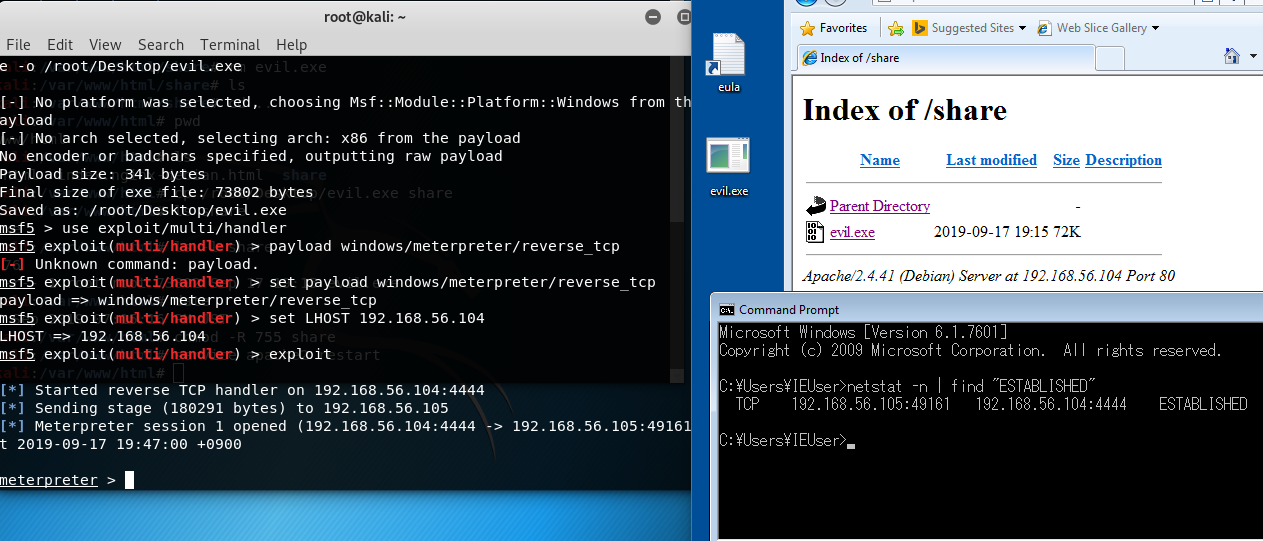This screenshot has width=1263, height=541.
Task: Click the Parent Directory back-arrow icon
Action: coord(815,206)
